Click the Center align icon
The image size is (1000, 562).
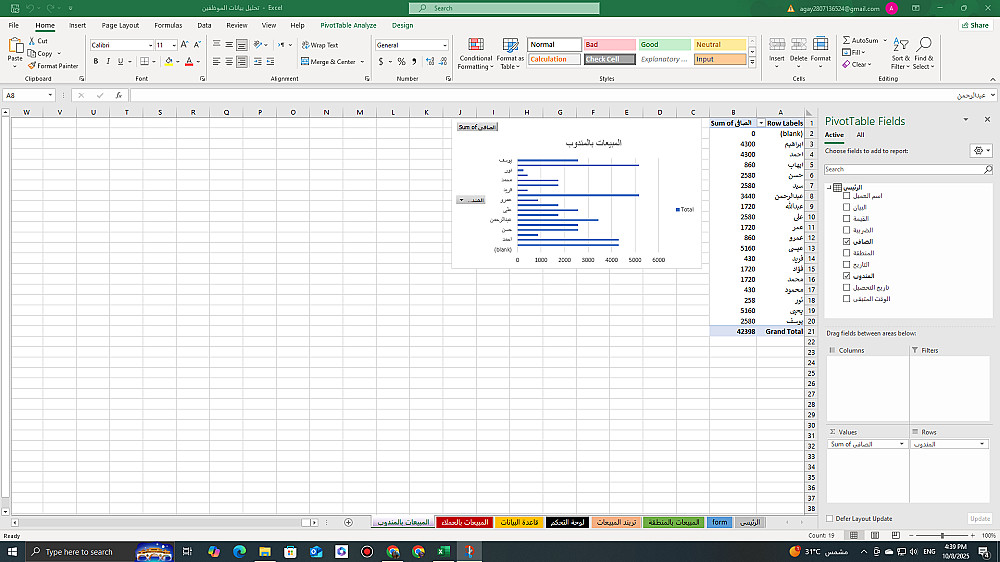point(229,62)
